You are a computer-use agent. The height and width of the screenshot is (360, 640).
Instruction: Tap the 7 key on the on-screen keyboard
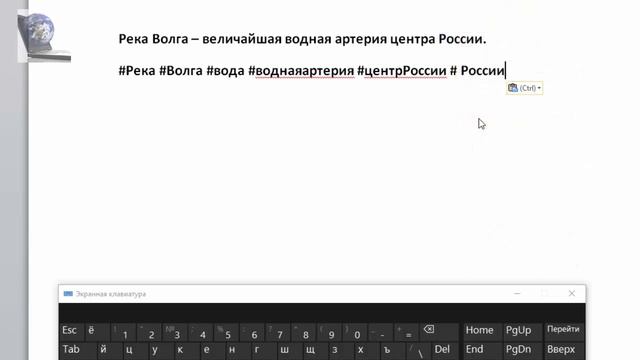tap(278, 332)
